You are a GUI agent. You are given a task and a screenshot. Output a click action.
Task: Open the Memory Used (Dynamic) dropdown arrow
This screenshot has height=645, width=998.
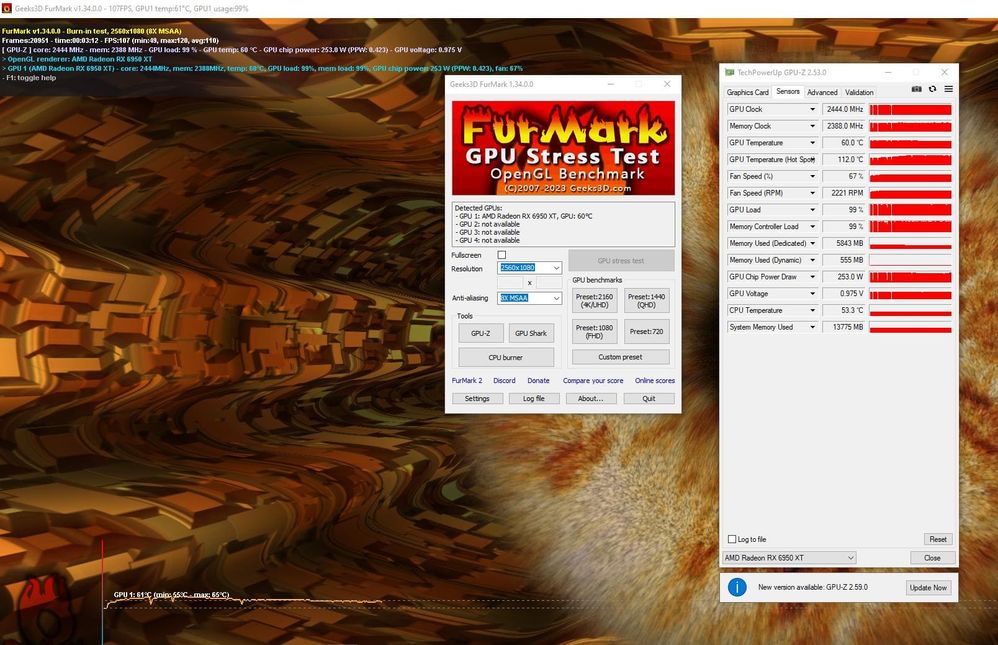812,260
